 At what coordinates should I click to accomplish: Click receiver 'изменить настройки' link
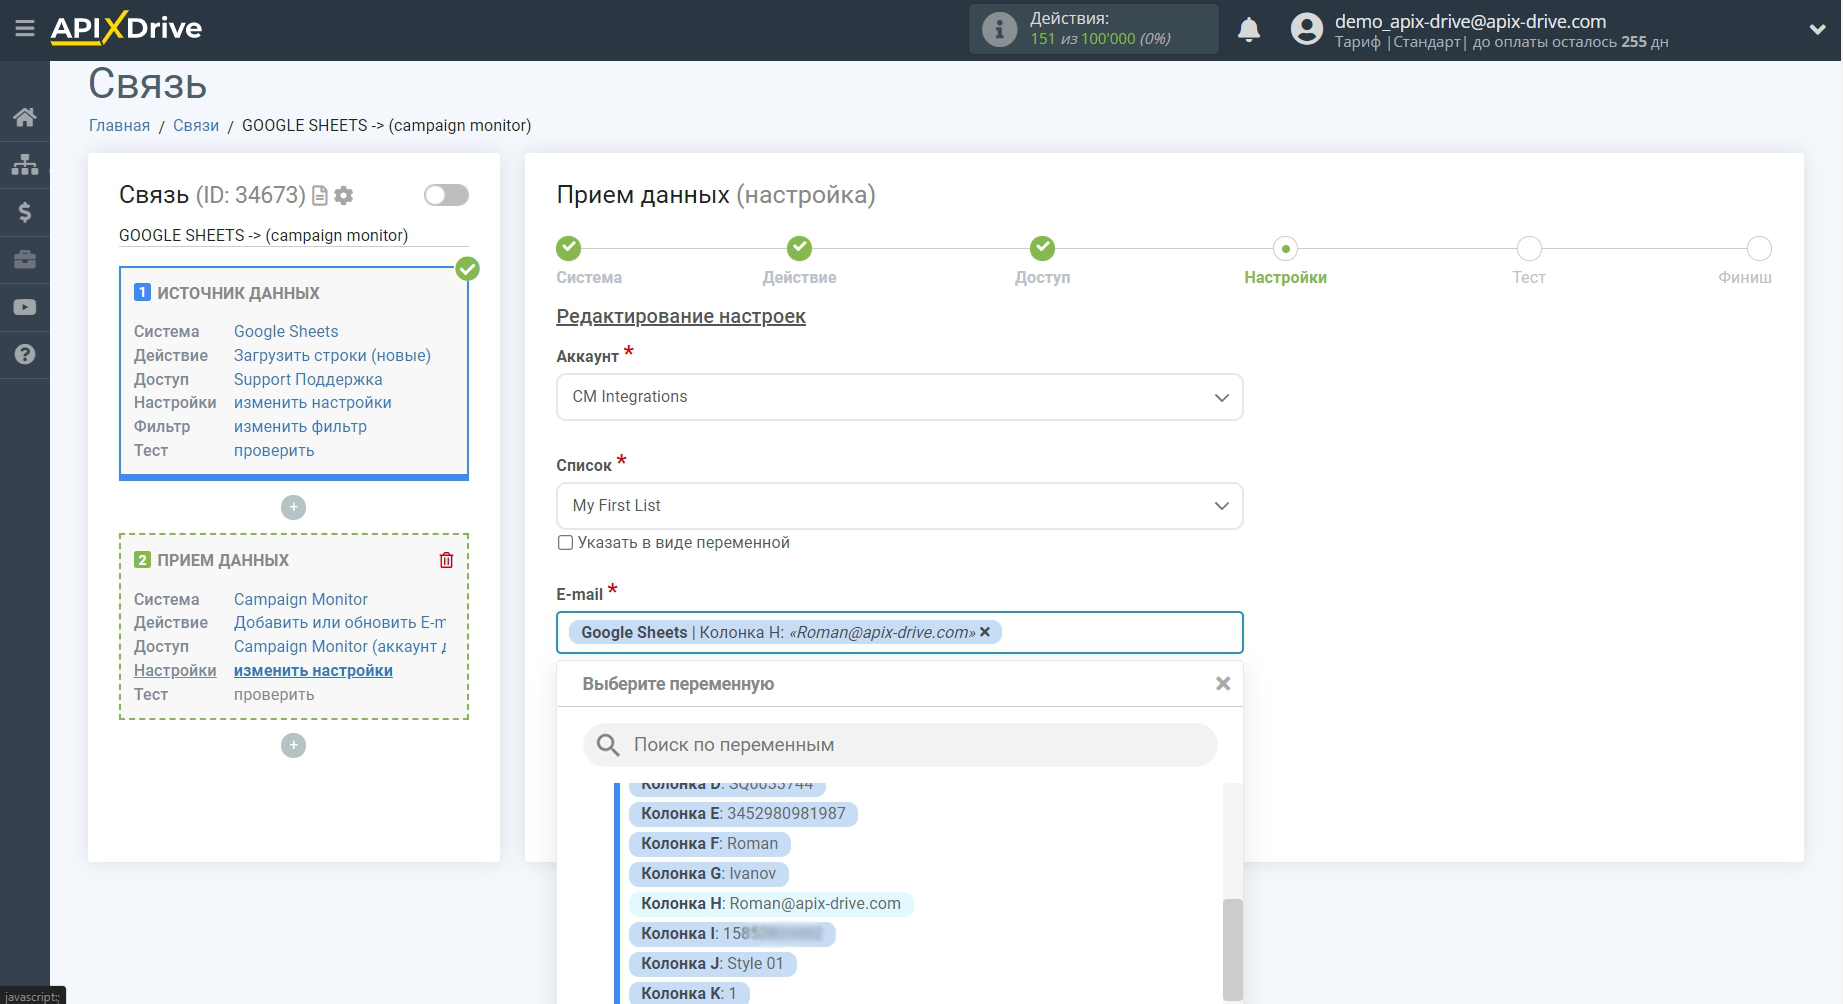[313, 671]
